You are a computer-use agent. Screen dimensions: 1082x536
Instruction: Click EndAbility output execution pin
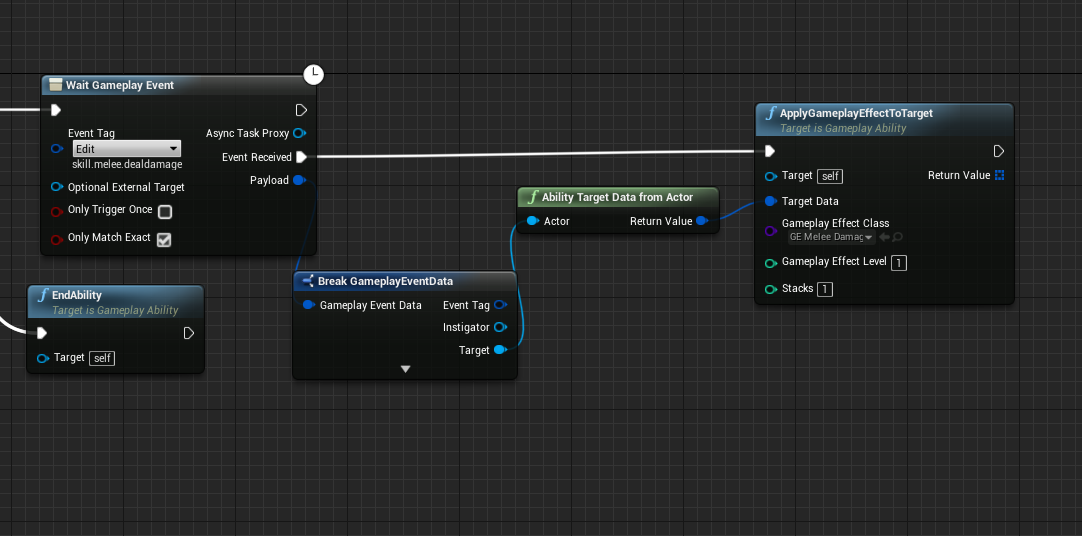tap(189, 334)
